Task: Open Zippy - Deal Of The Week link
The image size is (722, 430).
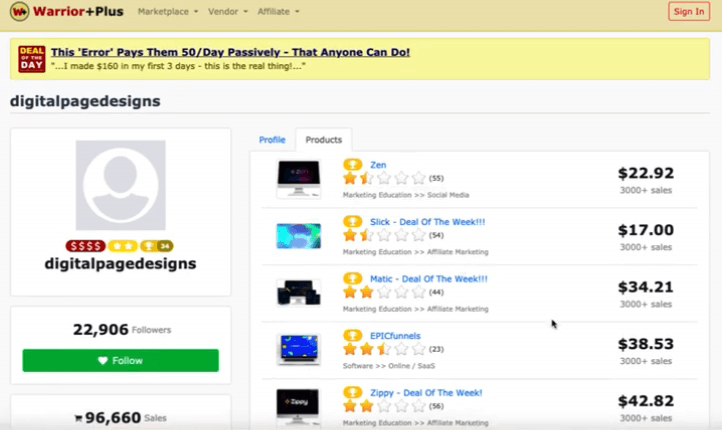Action: [426, 393]
